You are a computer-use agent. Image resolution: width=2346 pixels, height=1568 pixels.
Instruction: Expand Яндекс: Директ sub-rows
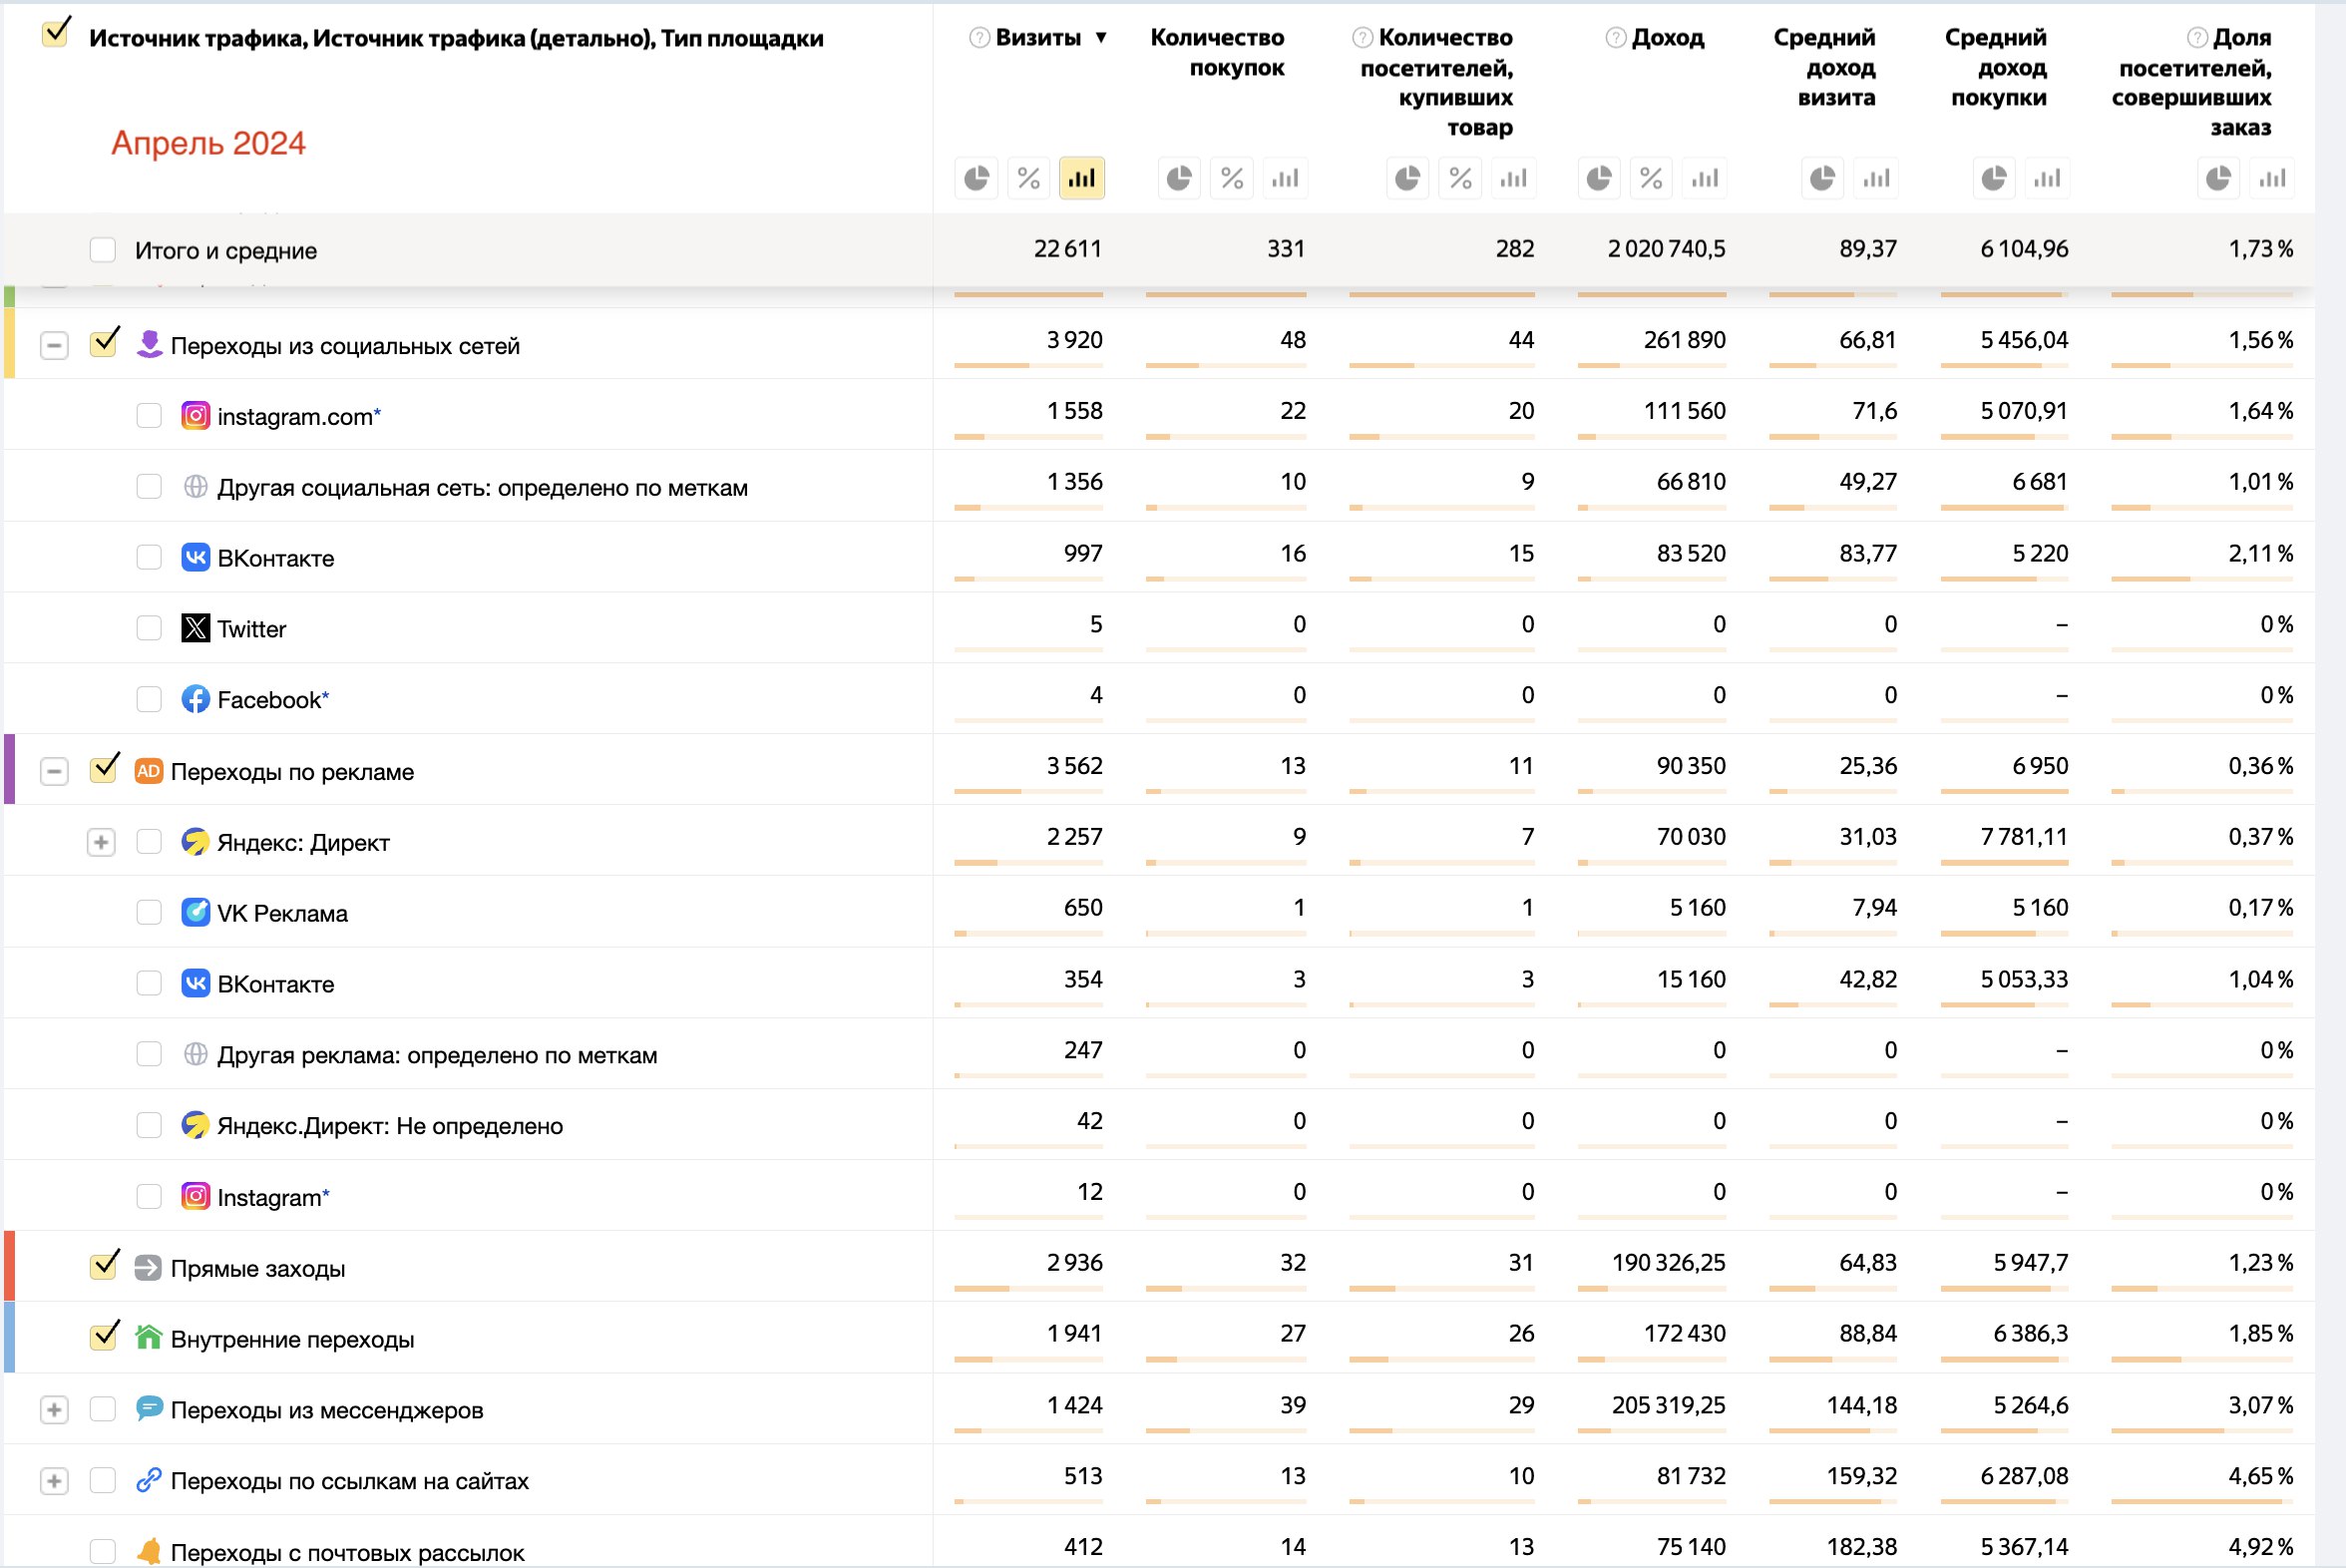point(101,842)
